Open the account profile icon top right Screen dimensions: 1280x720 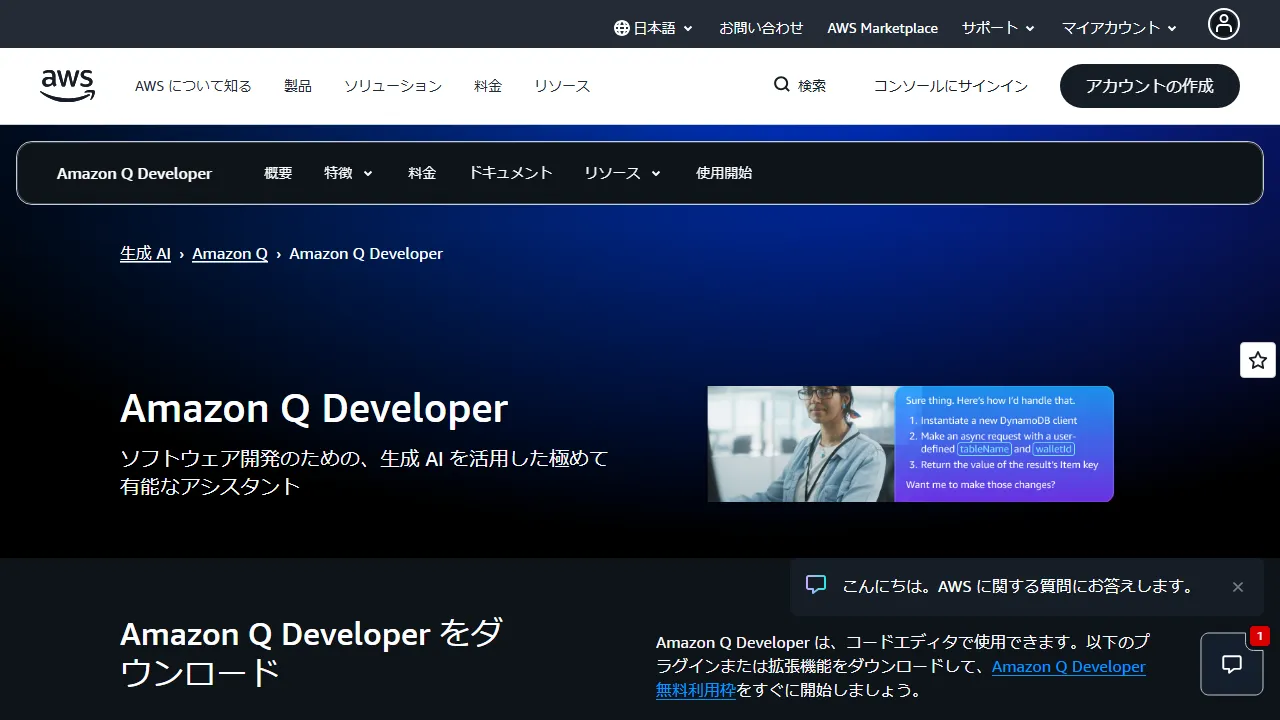[1223, 23]
